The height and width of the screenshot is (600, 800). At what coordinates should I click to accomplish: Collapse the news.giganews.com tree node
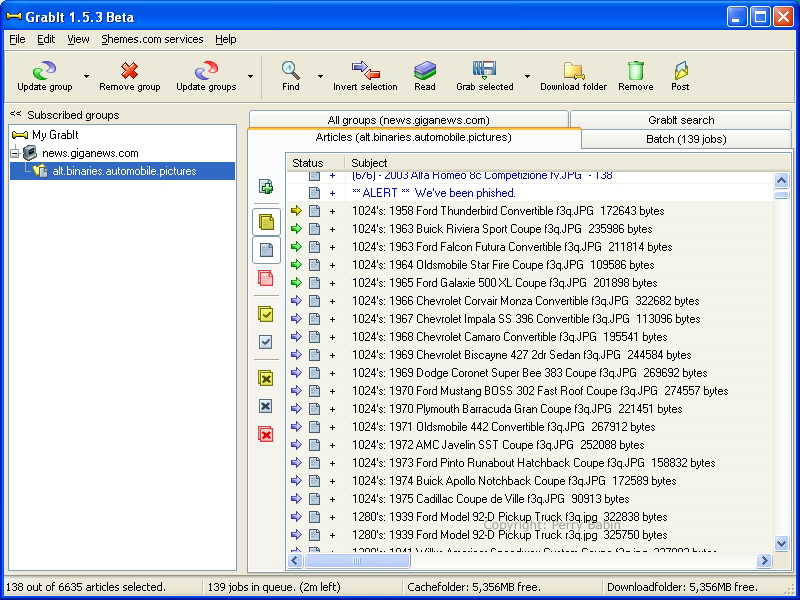(15, 153)
